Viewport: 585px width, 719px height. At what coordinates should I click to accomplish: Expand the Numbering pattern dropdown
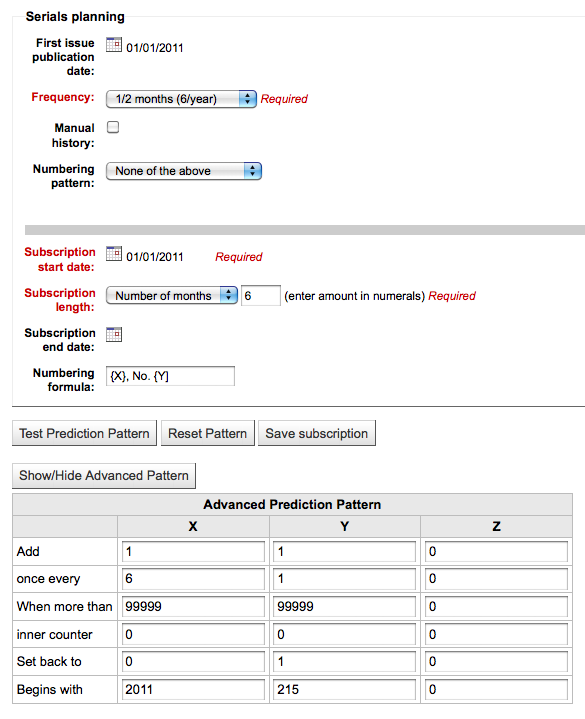[x=184, y=171]
